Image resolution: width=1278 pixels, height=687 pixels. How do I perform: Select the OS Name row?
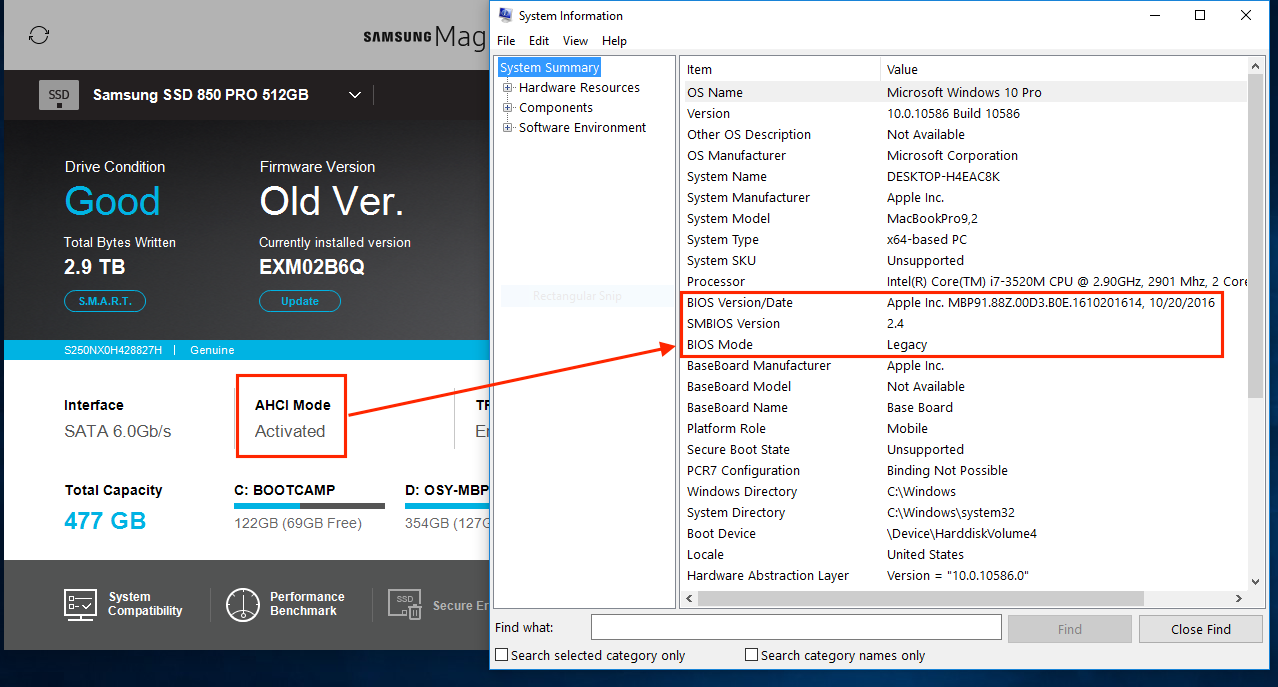coord(964,92)
